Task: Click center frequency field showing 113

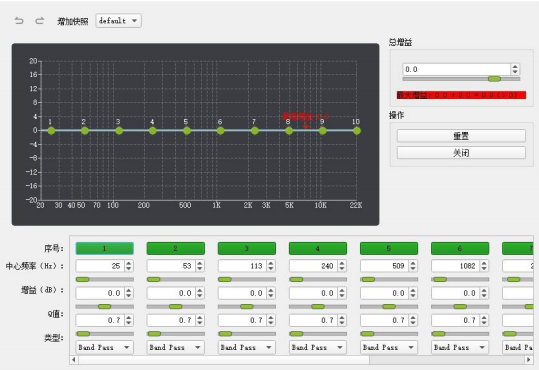Action: pyautogui.click(x=242, y=266)
